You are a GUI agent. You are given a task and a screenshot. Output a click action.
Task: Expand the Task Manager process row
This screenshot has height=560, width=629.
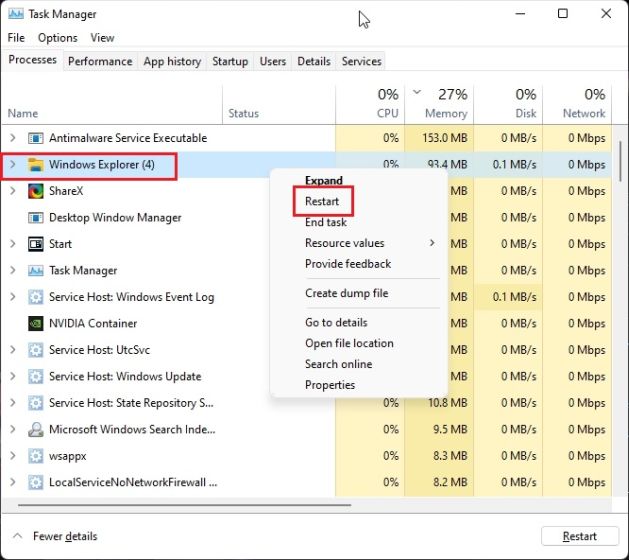pyautogui.click(x=13, y=270)
